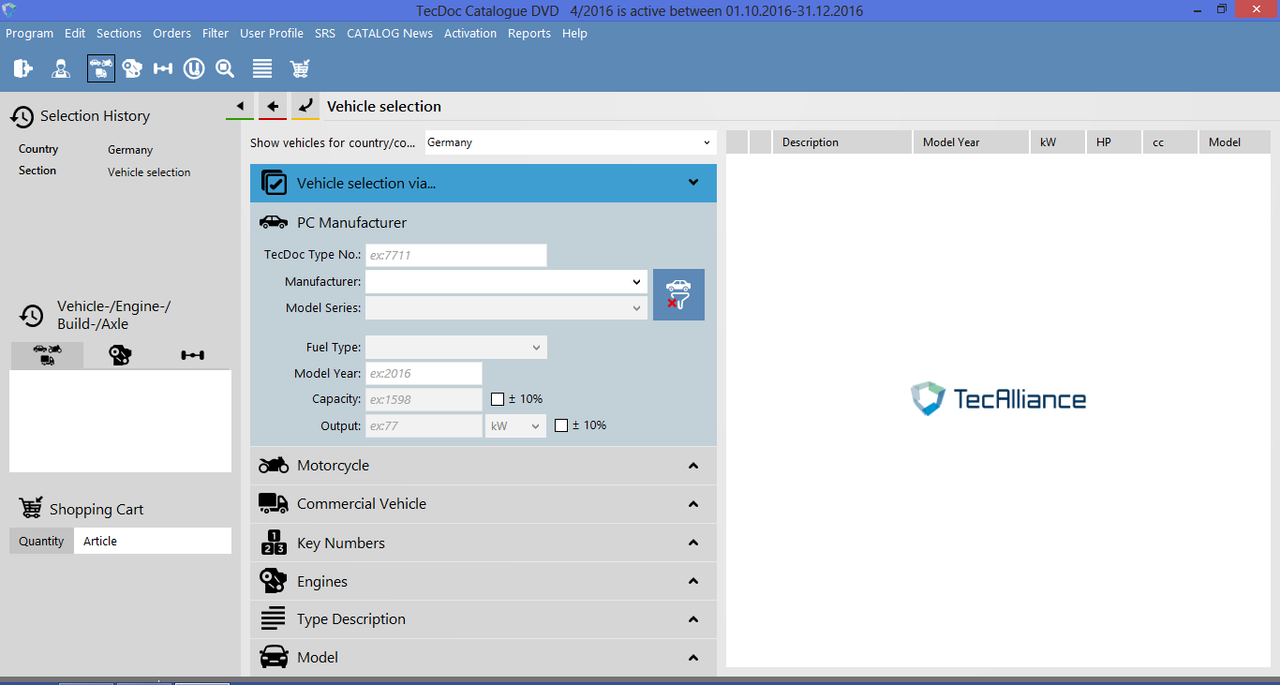Screen dimensions: 1280x685
Task: Expand the Motorcycle section chevron
Action: point(693,465)
